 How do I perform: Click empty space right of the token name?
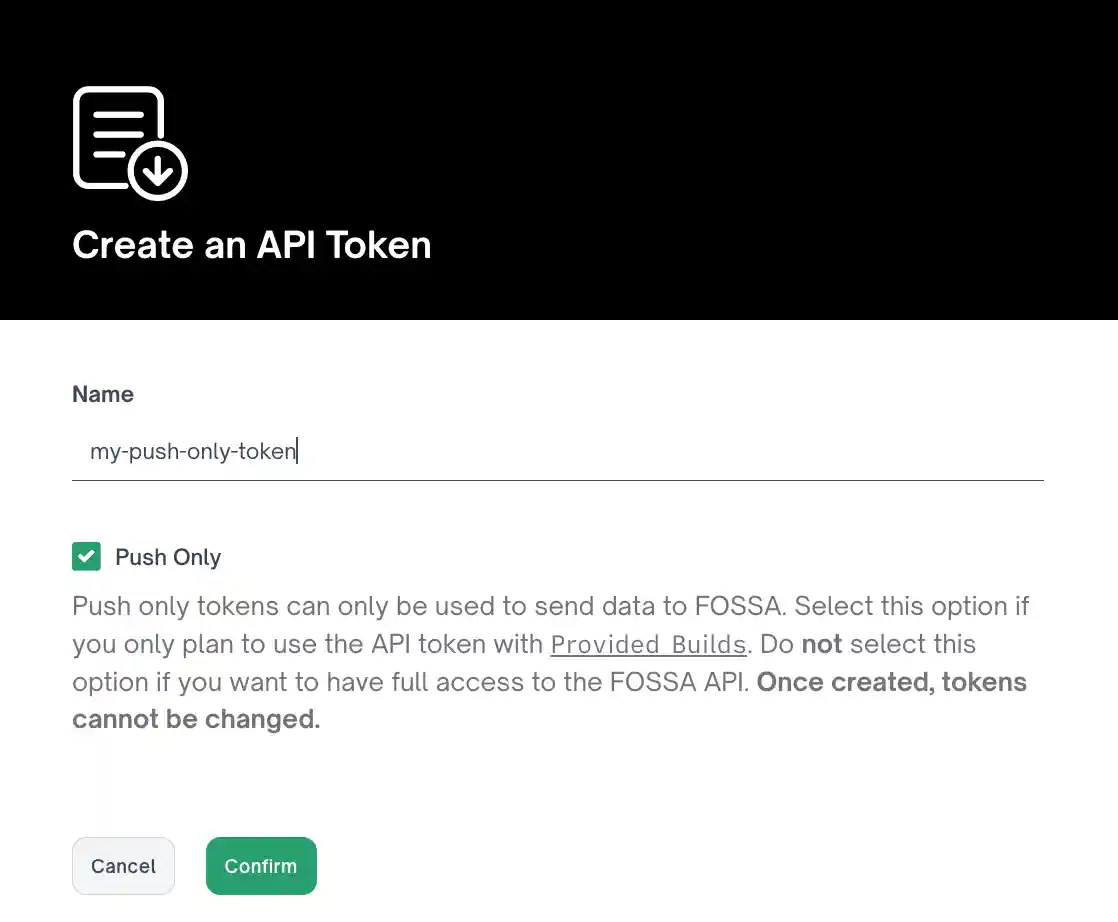click(670, 452)
